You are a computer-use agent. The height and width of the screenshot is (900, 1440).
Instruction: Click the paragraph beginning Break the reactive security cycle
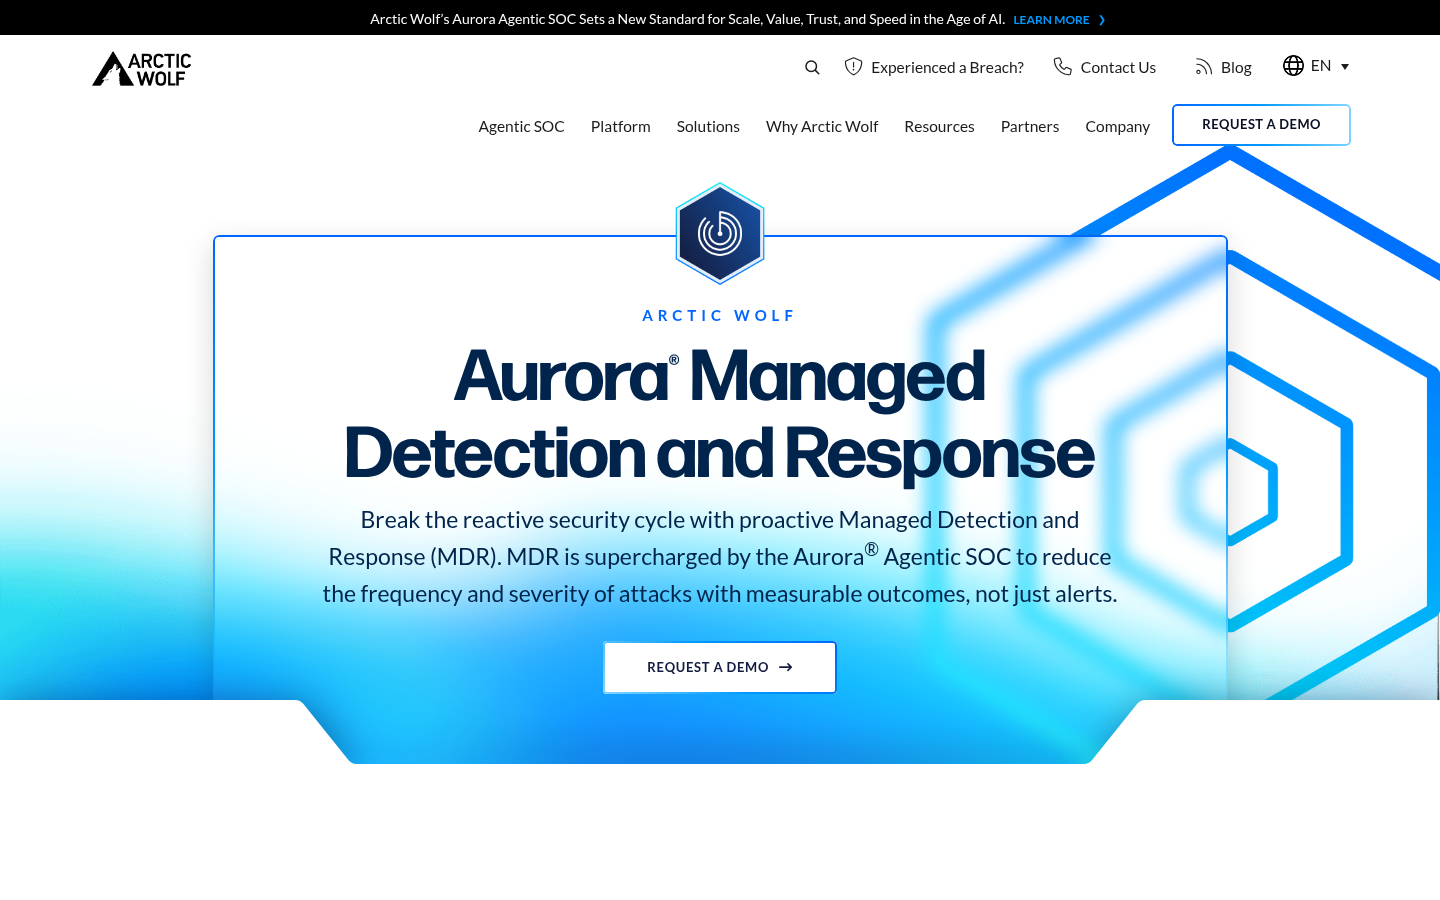(x=720, y=556)
